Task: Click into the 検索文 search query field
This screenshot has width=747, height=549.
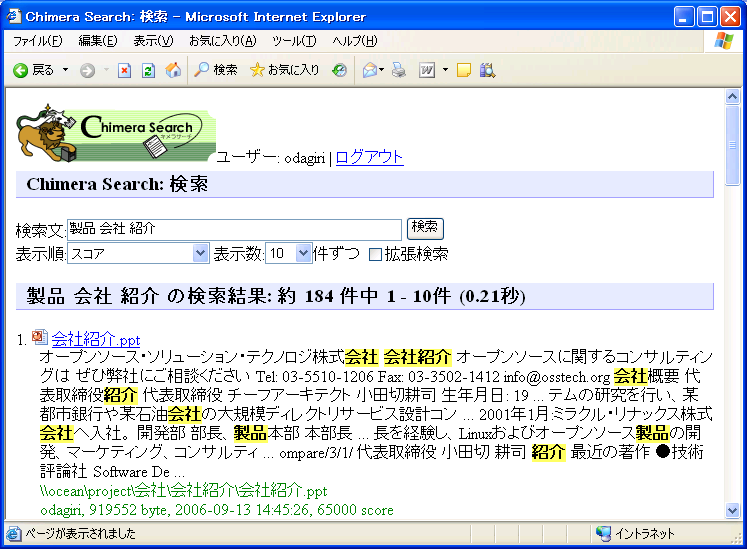Action: pos(234,230)
